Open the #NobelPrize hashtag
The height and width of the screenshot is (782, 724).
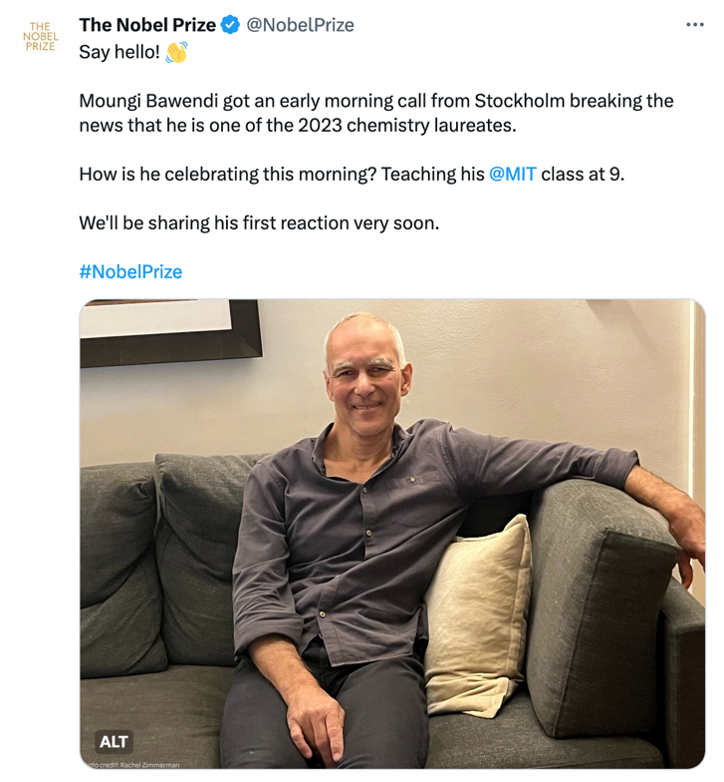coord(130,271)
